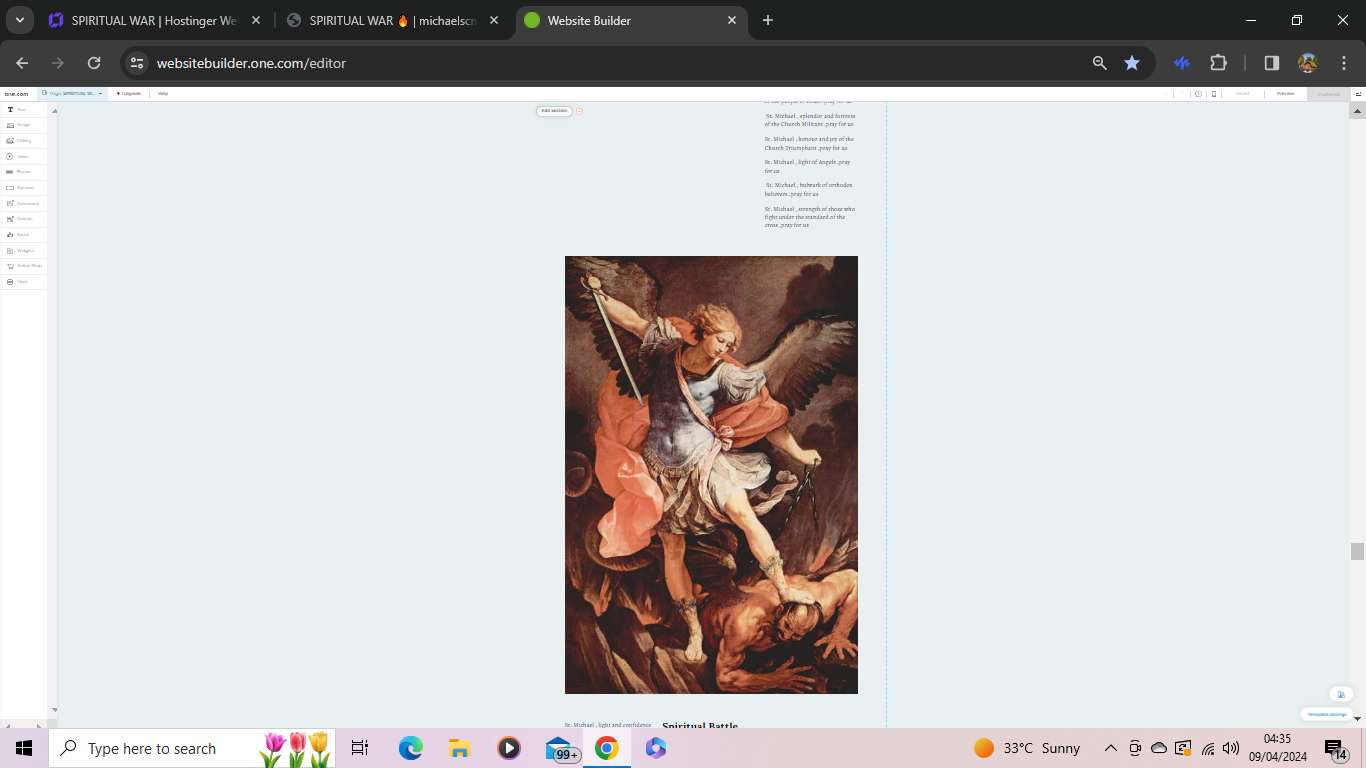Open the More components item in sidebar

23,281
